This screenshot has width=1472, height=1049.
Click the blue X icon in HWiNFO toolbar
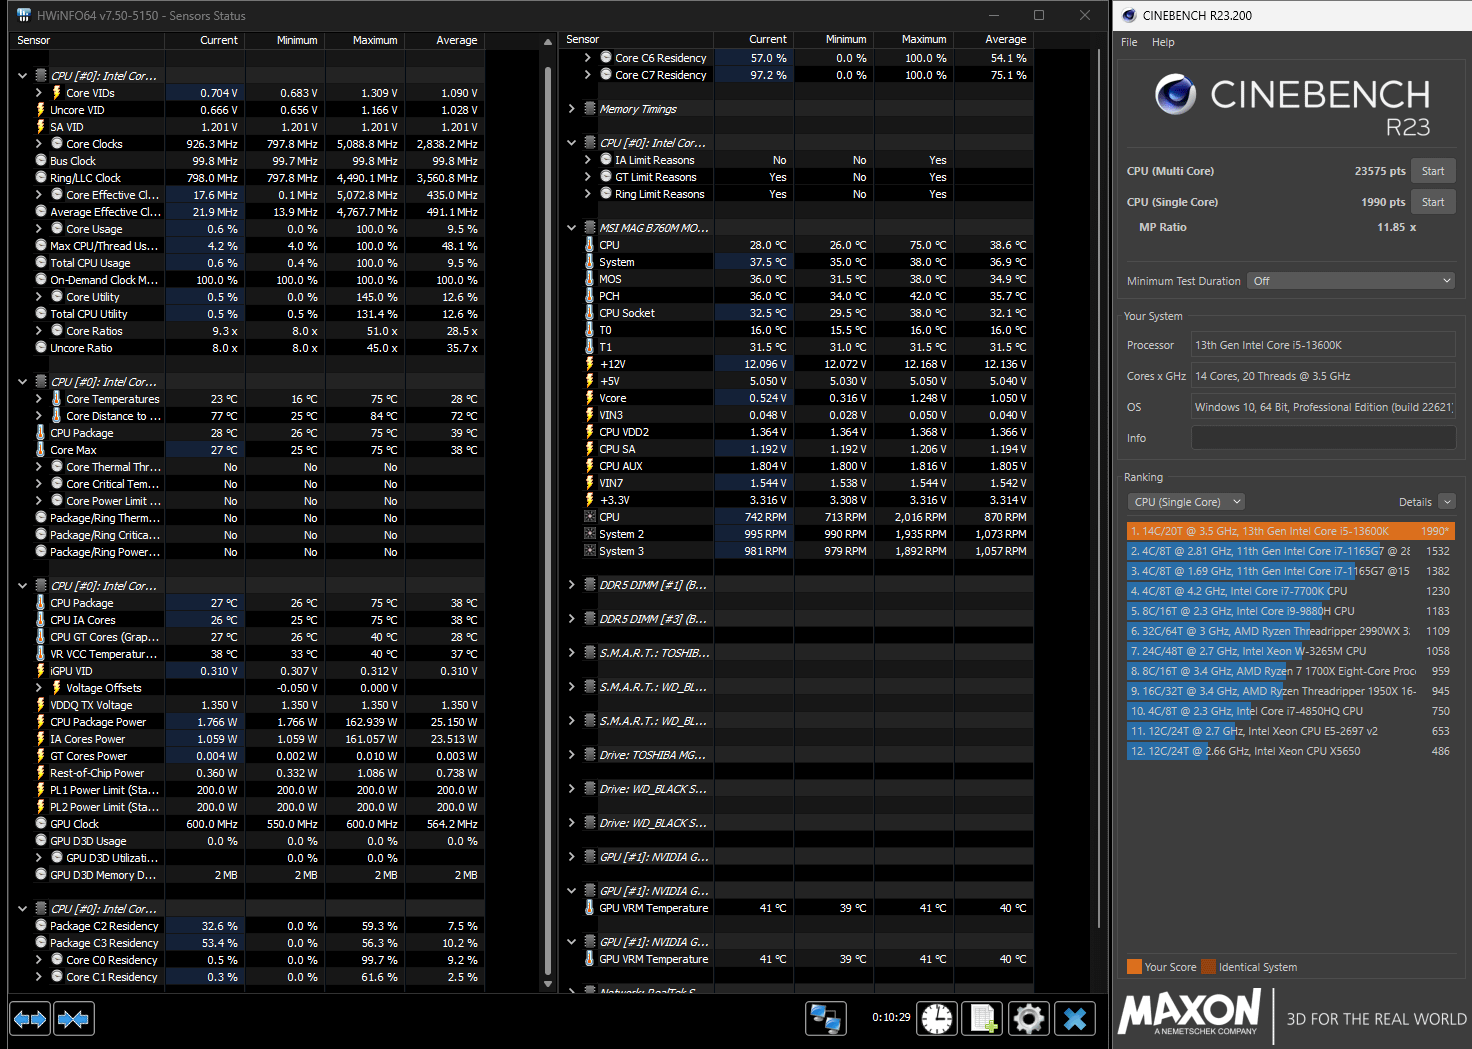point(1075,1018)
